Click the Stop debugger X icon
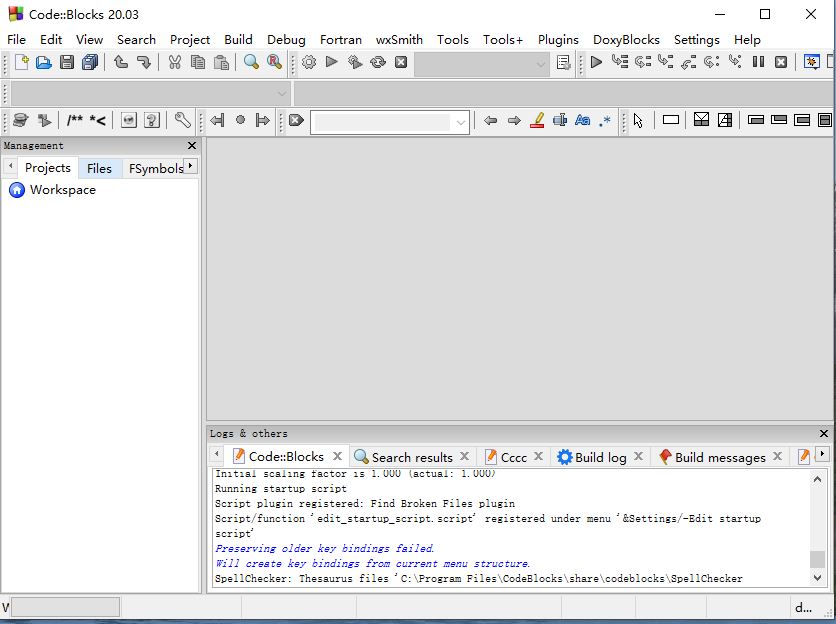Viewport: 836px width, 624px height. [x=781, y=62]
